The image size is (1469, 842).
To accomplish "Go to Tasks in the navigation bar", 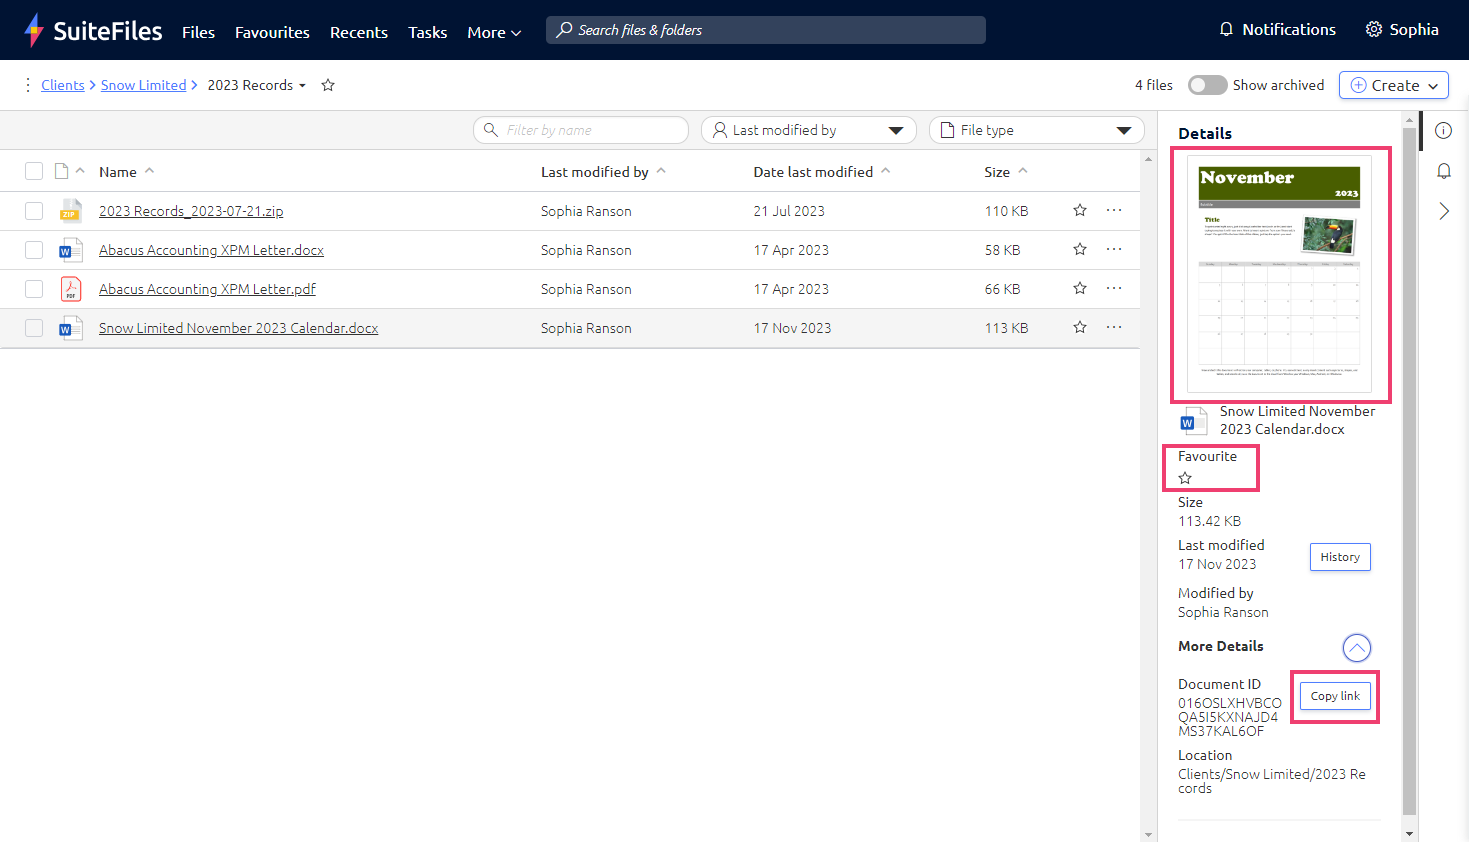I will [427, 32].
